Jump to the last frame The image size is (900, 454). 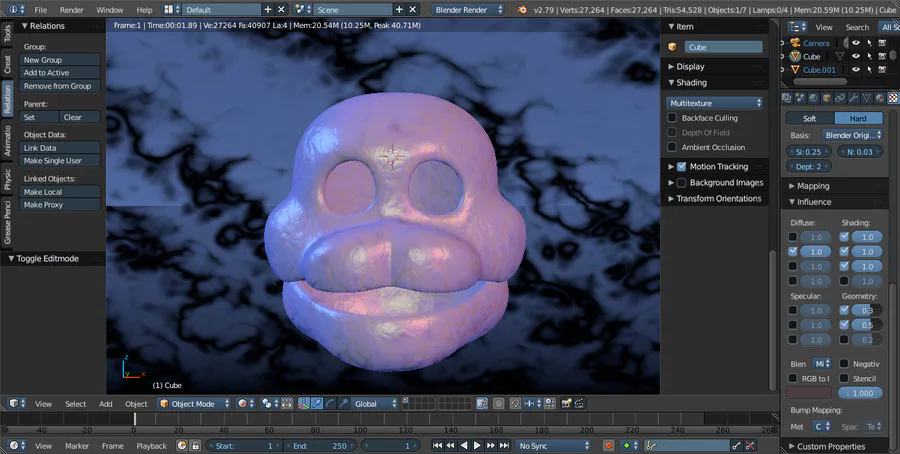[x=504, y=445]
